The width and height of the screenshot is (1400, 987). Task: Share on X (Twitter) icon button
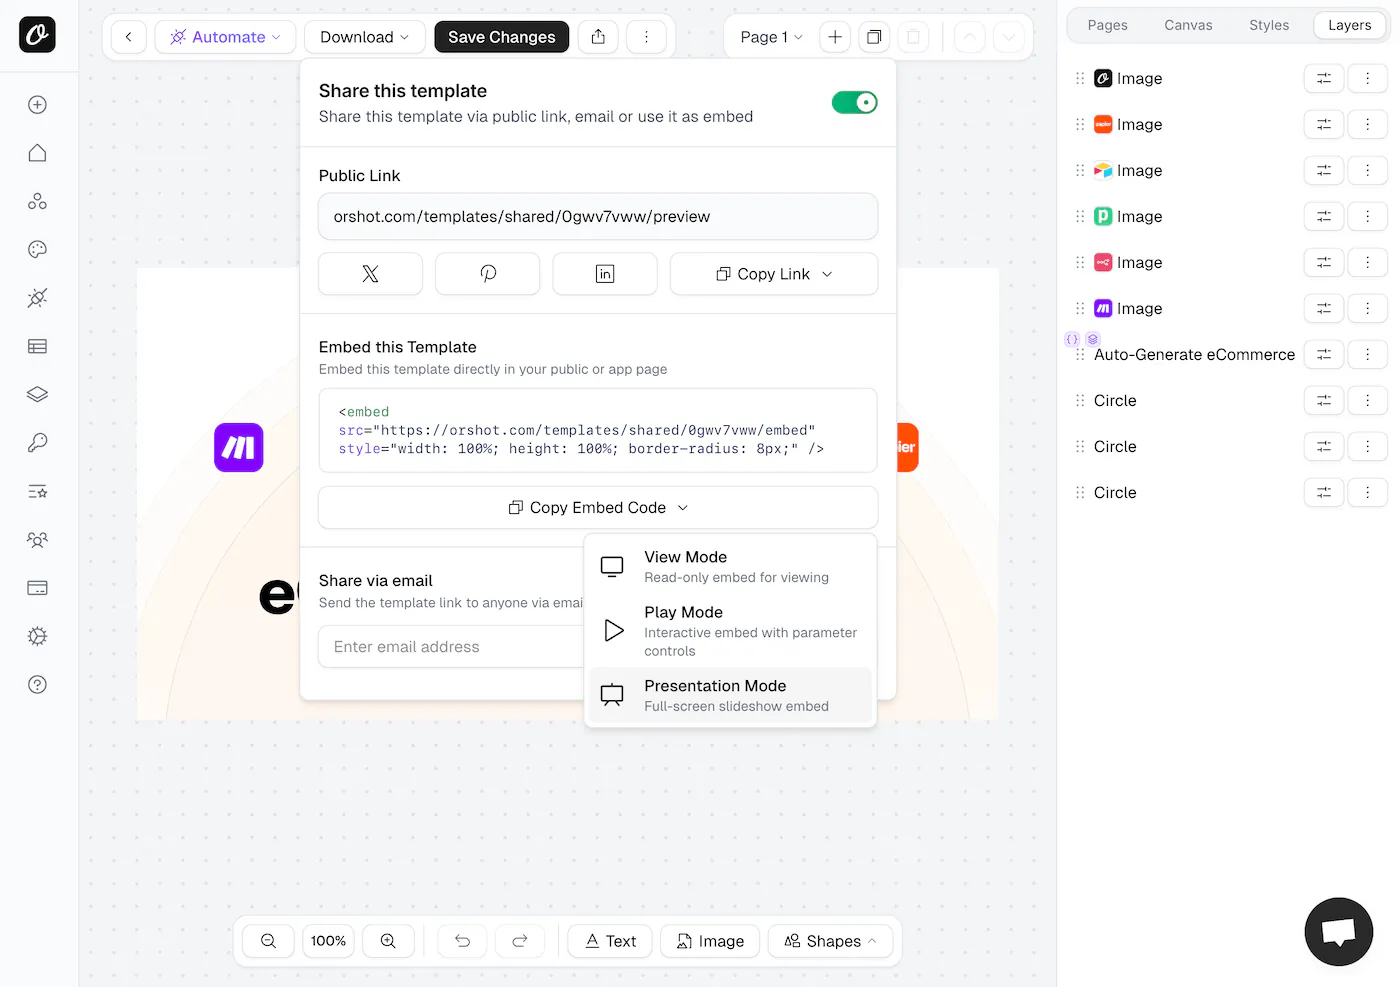click(370, 274)
